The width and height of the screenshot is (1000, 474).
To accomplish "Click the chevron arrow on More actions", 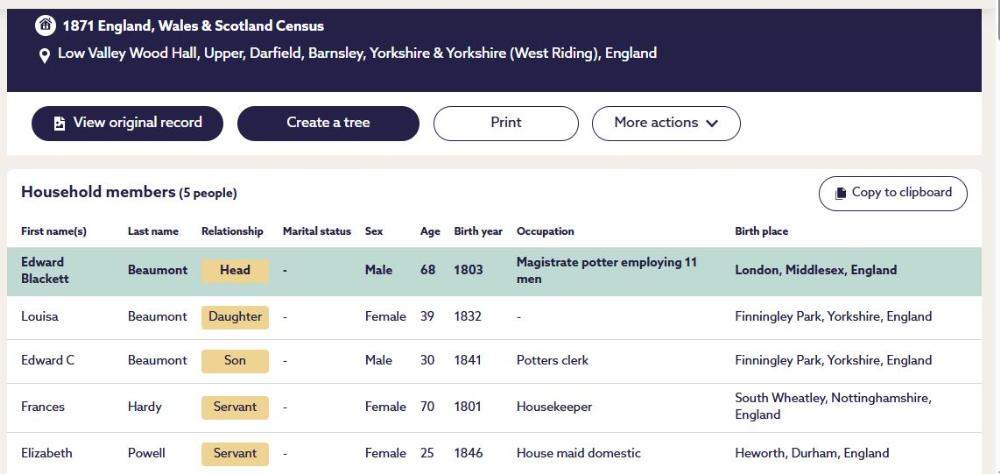I will click(x=712, y=123).
